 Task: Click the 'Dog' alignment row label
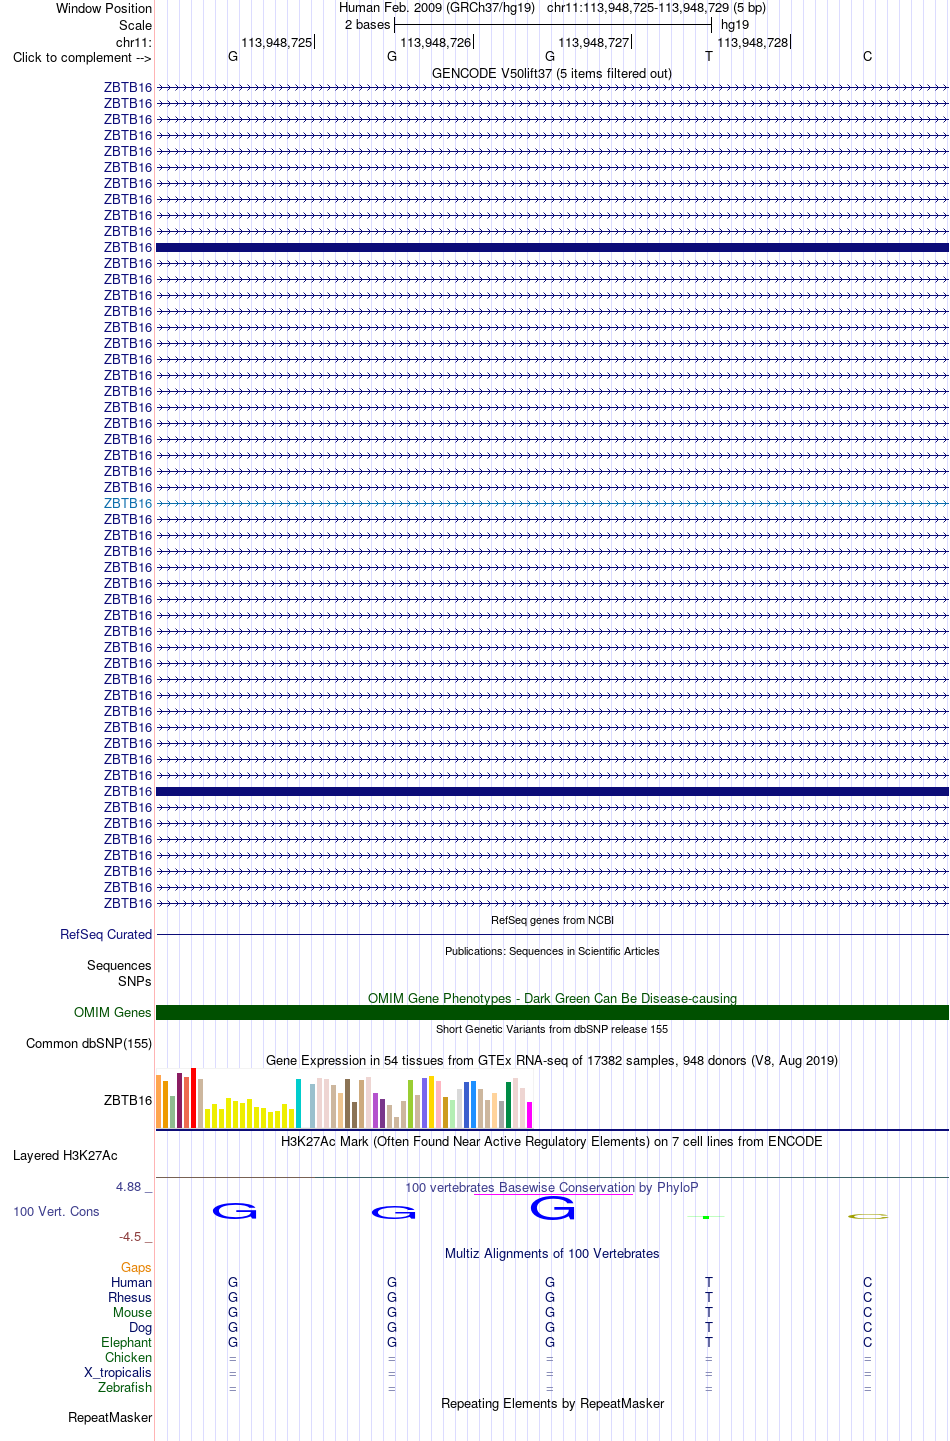point(141,1327)
